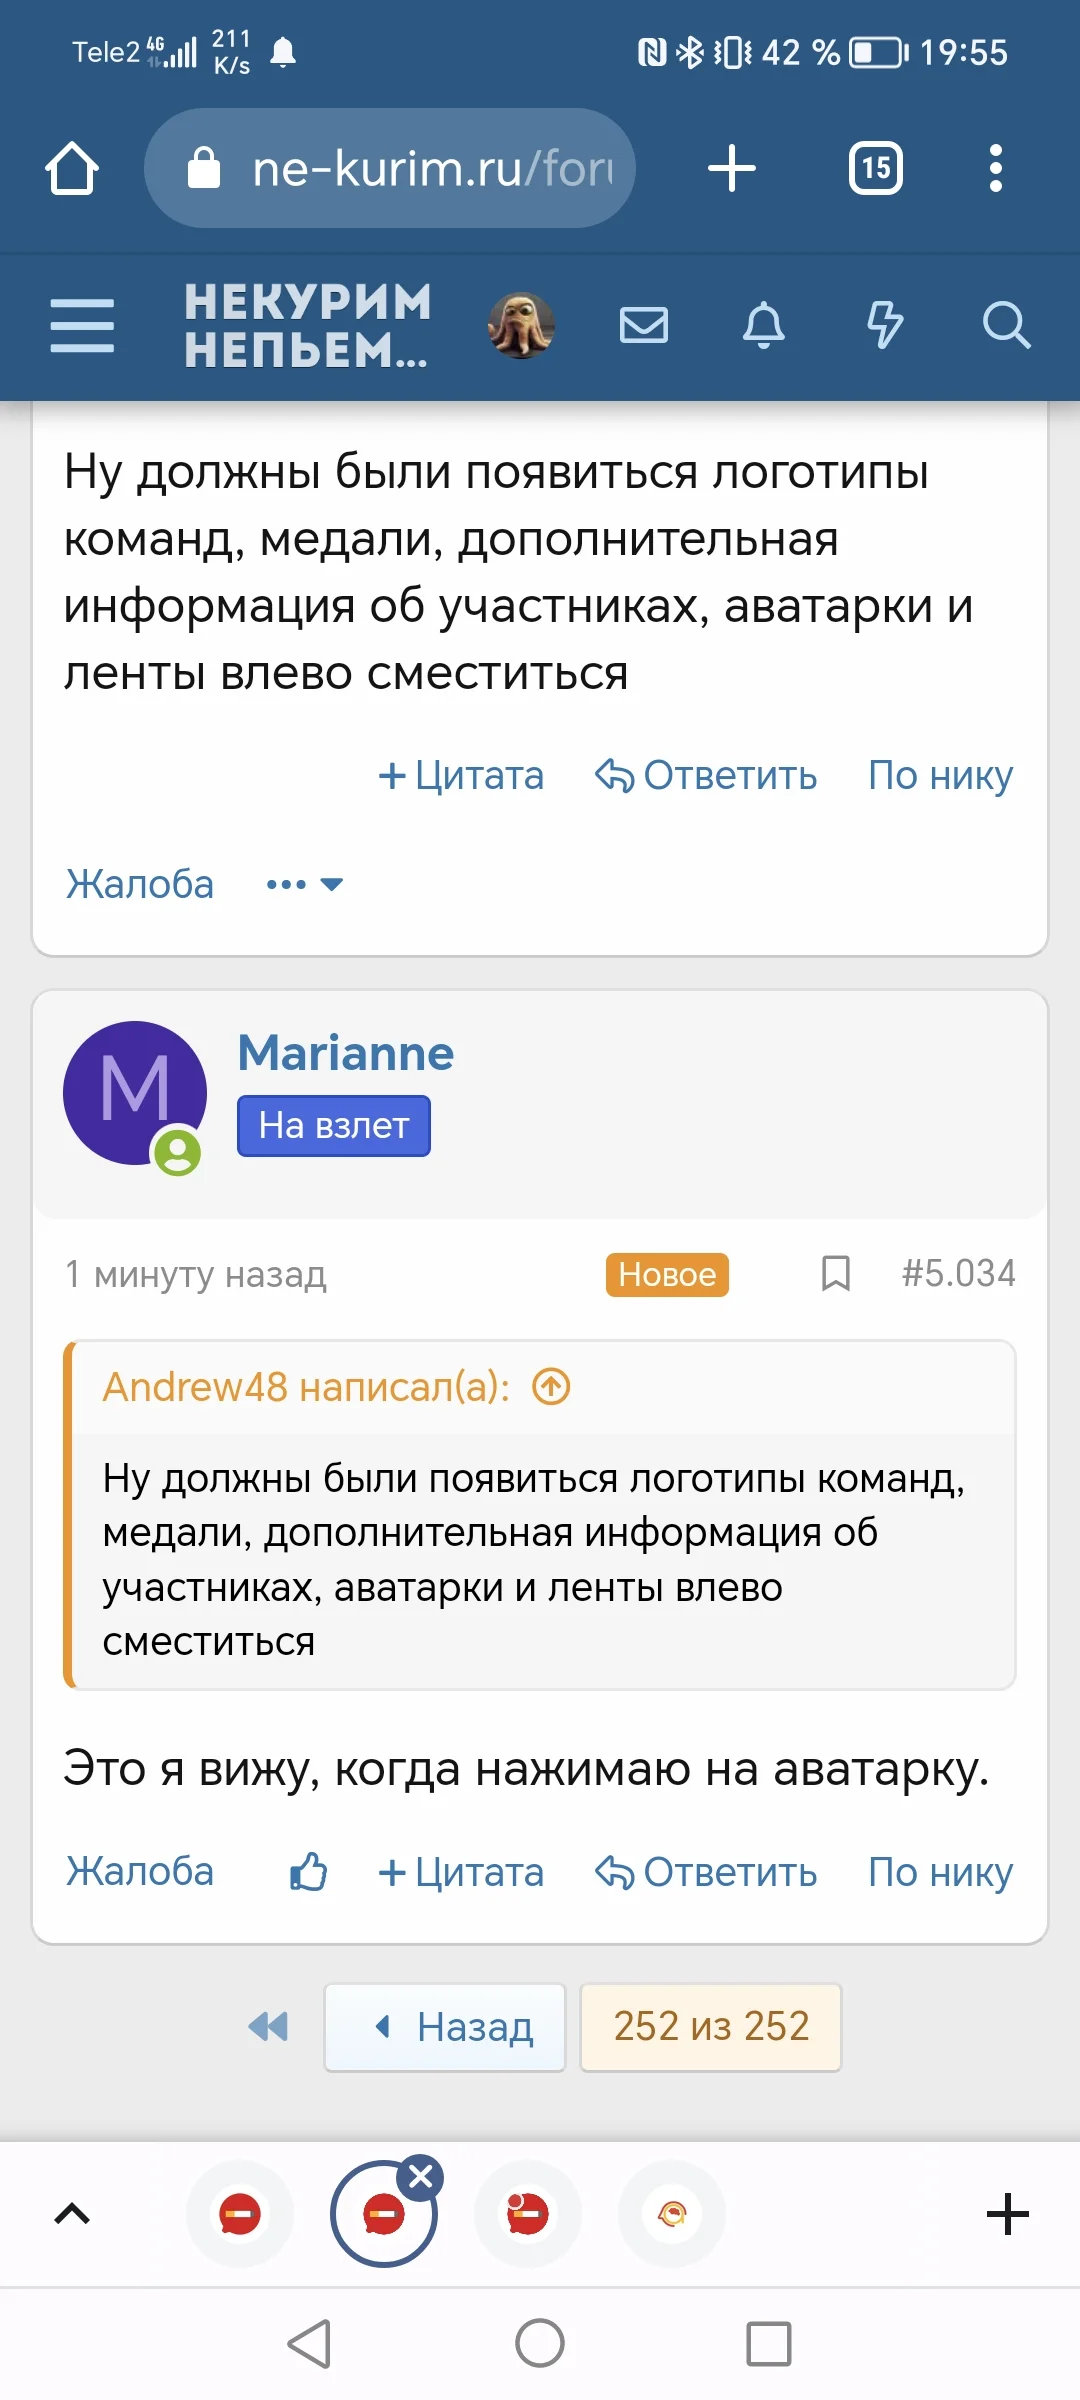Open a new browser tab with plus icon
Image resolution: width=1080 pixels, height=2400 pixels.
click(731, 167)
